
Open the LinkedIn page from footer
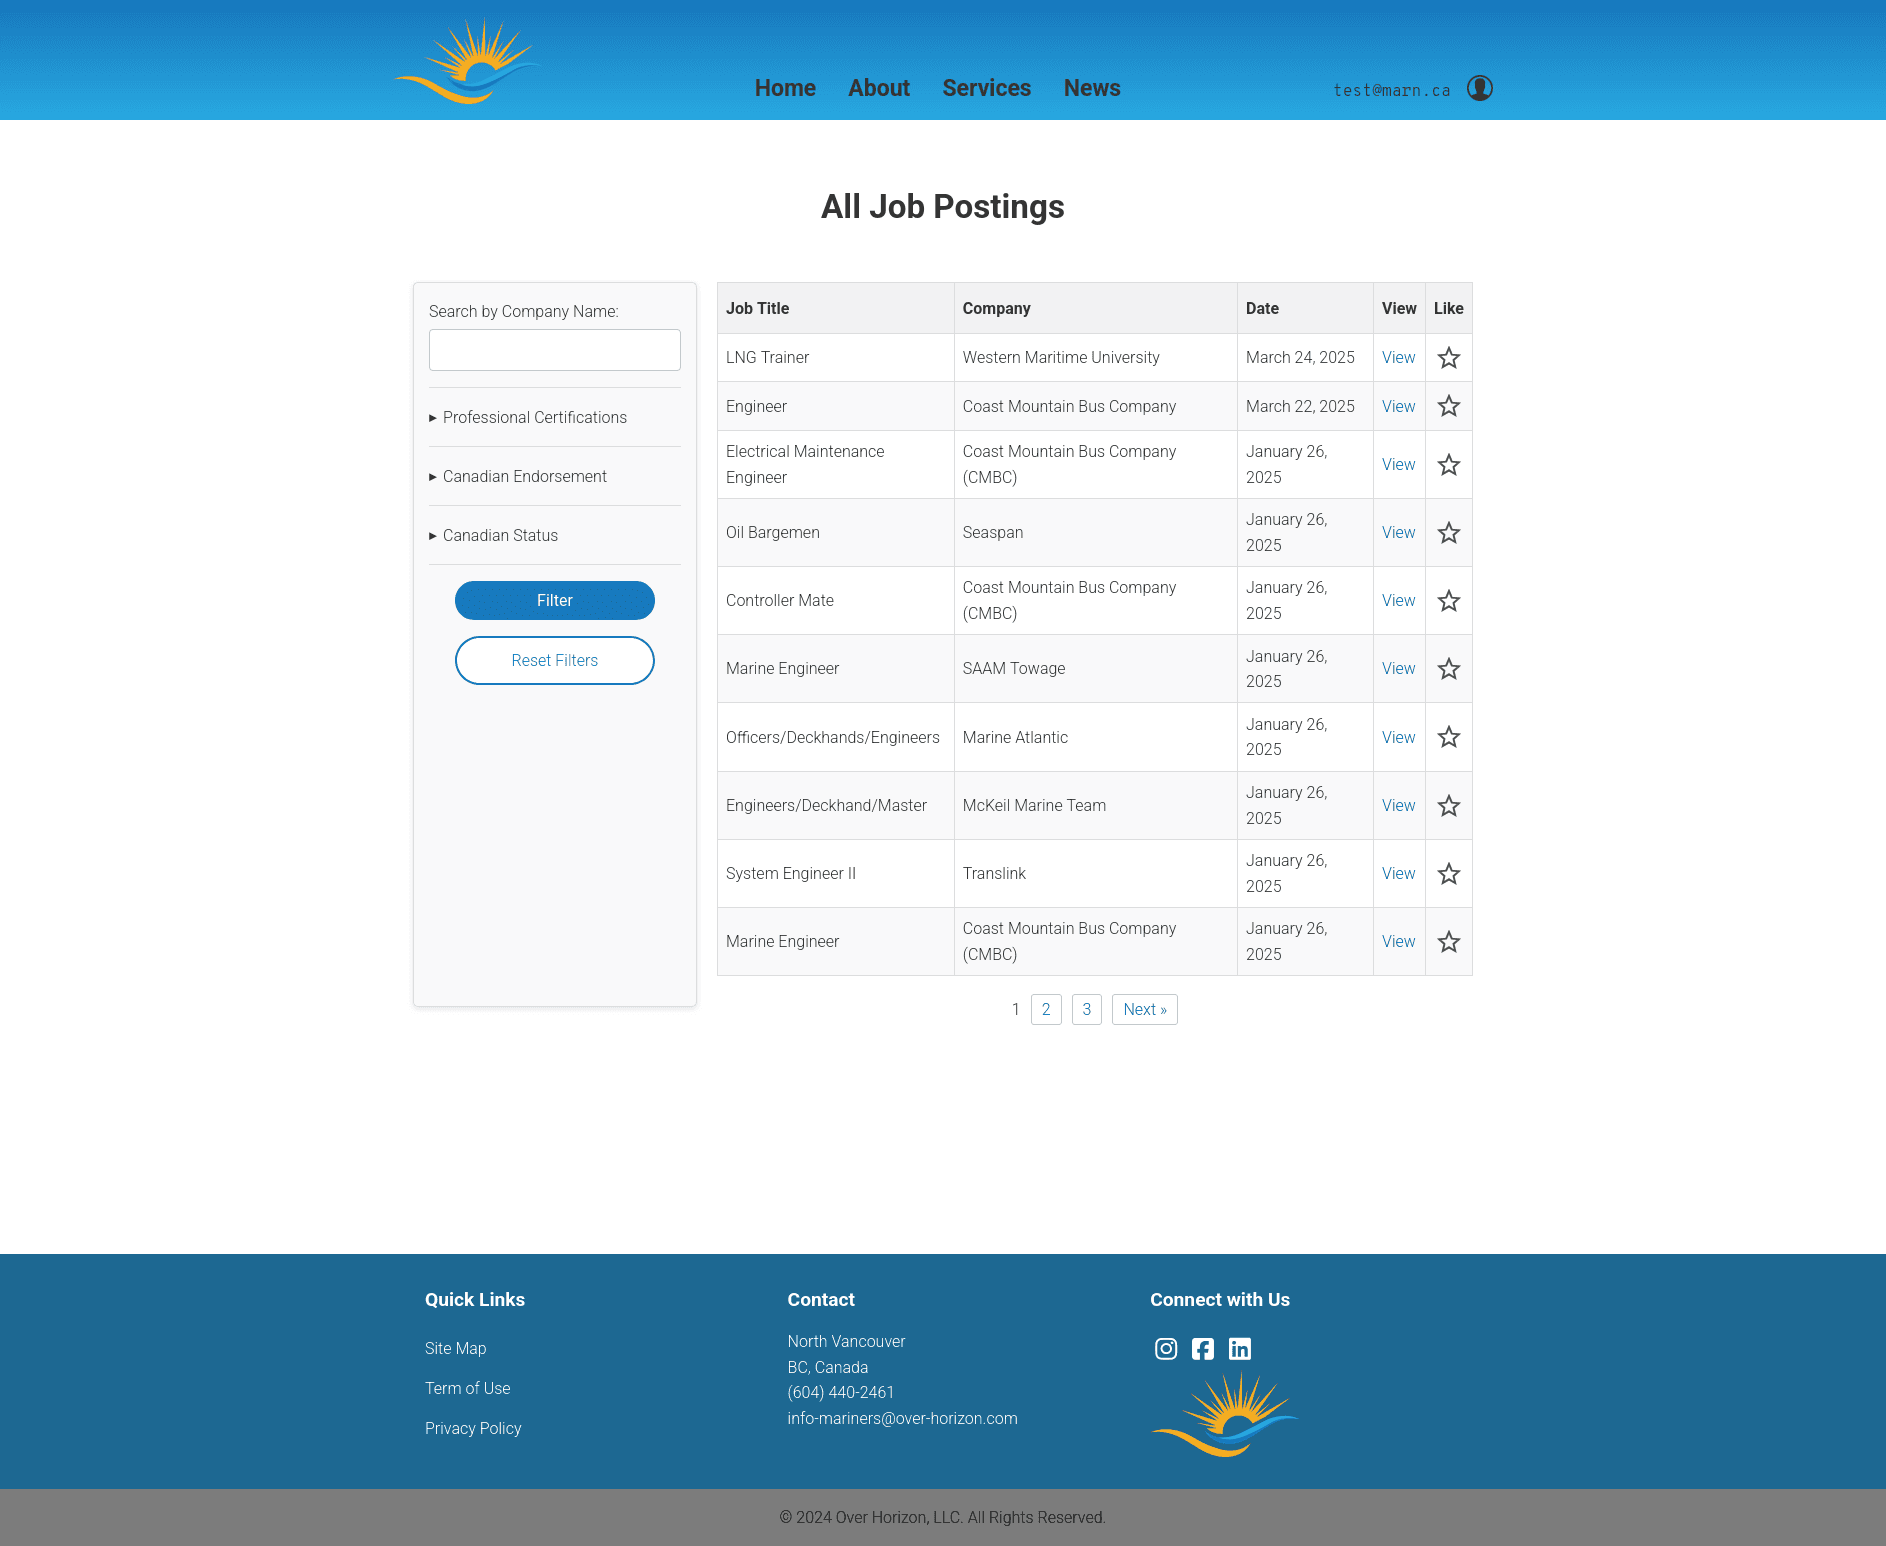pos(1240,1349)
